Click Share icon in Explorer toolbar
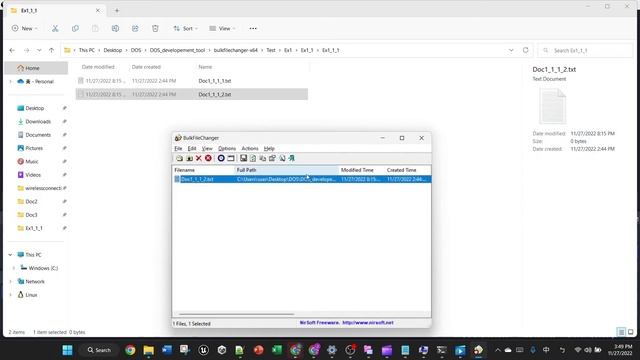640x360 pixels. pyautogui.click(x=135, y=29)
